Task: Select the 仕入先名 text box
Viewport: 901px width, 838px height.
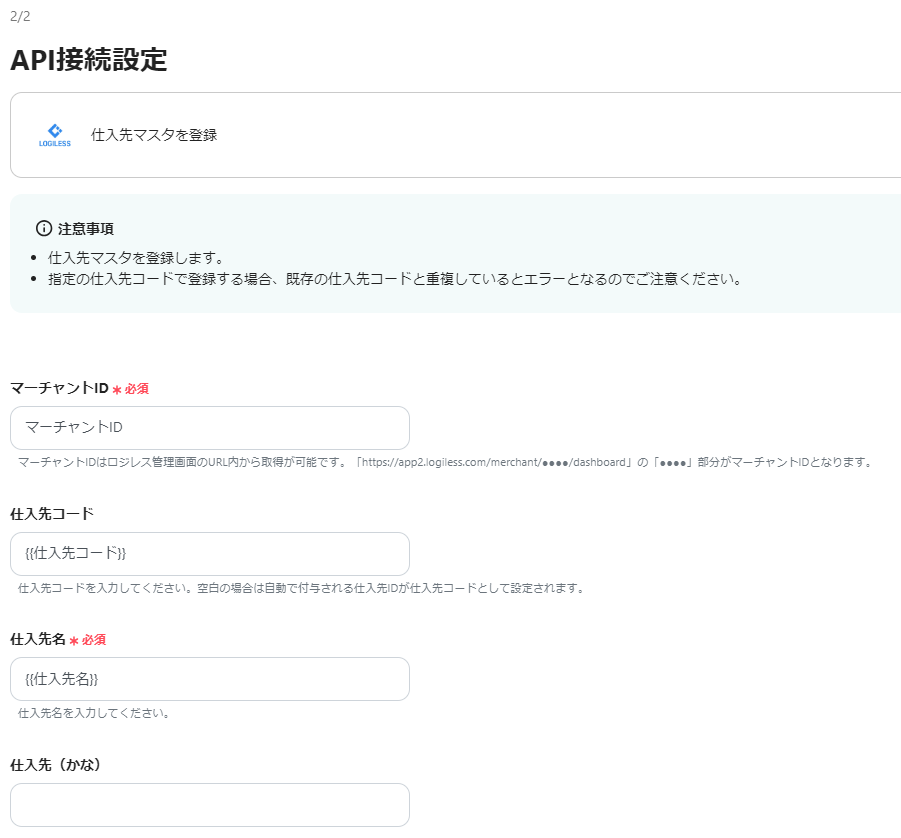Action: pos(210,679)
